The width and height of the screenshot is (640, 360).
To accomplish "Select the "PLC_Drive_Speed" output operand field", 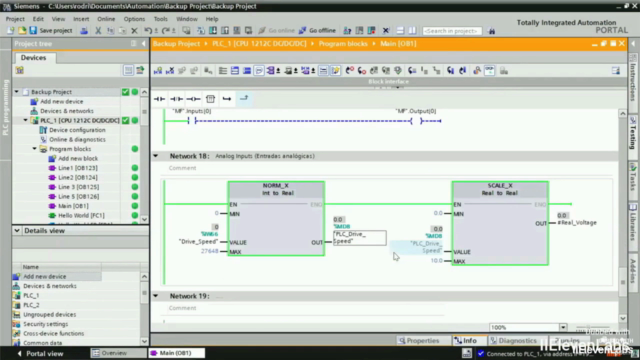I will click(360, 238).
